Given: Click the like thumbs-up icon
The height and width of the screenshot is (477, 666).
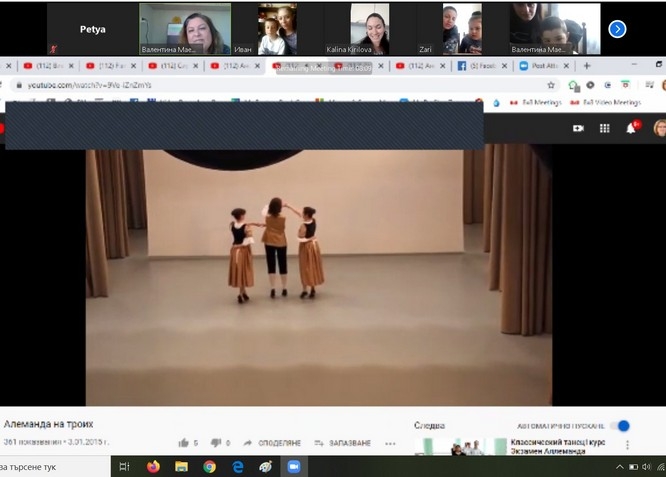Looking at the screenshot, I should click(183, 443).
